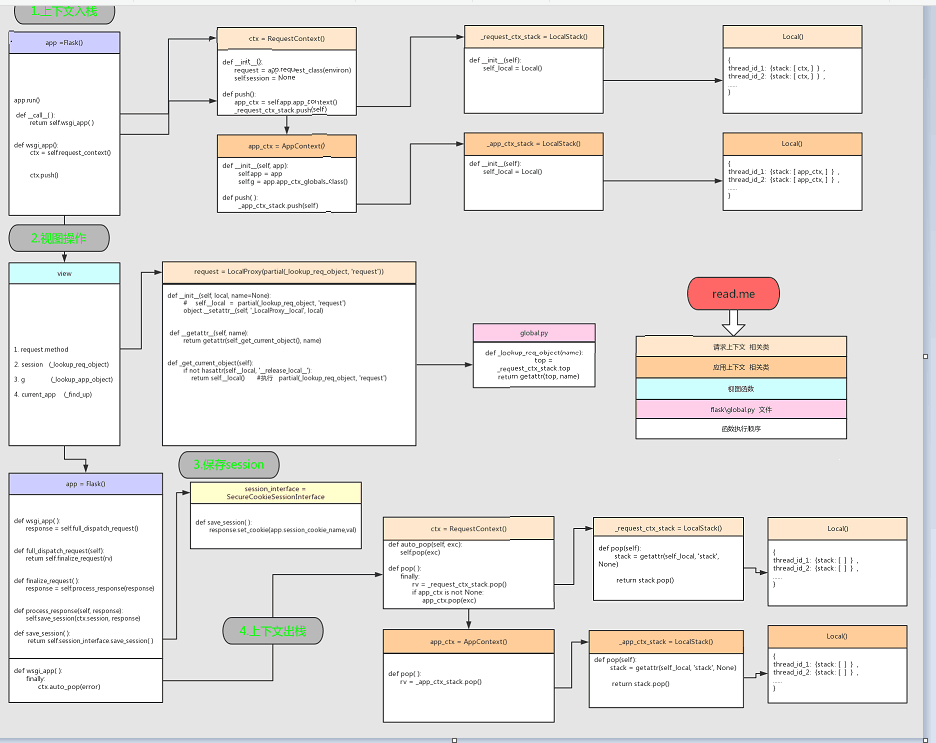The image size is (936, 743).
Task: Select the cyan 'view' box header
Action: (64, 273)
